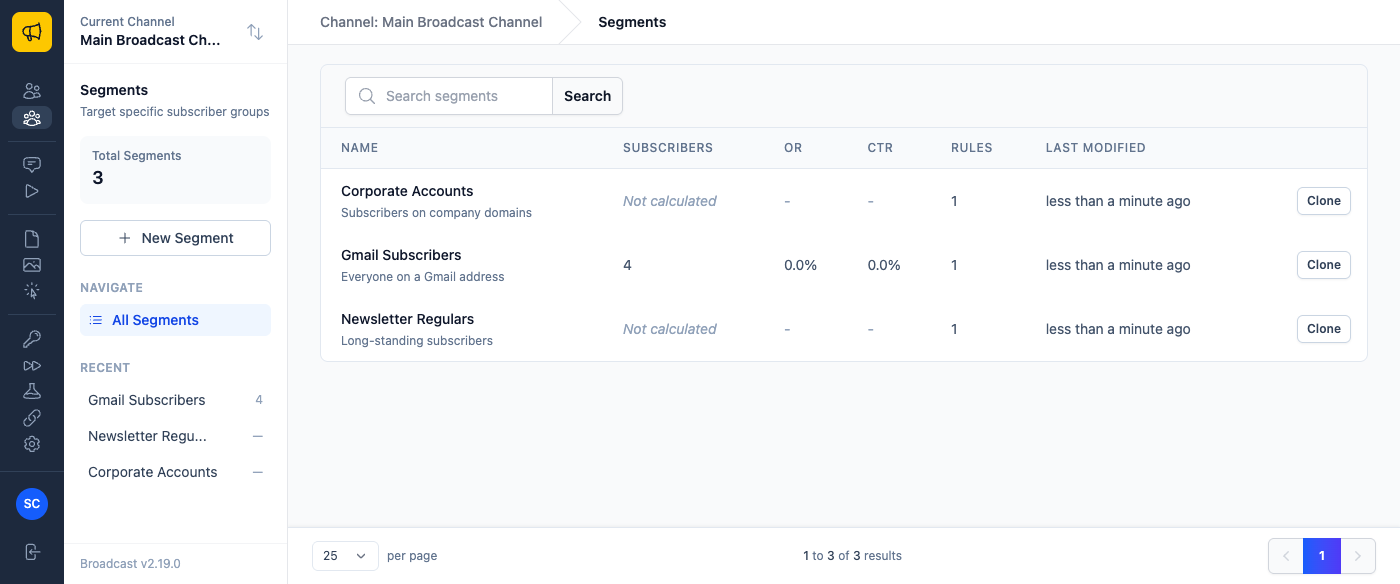Open the Settings gear icon

pos(32,444)
